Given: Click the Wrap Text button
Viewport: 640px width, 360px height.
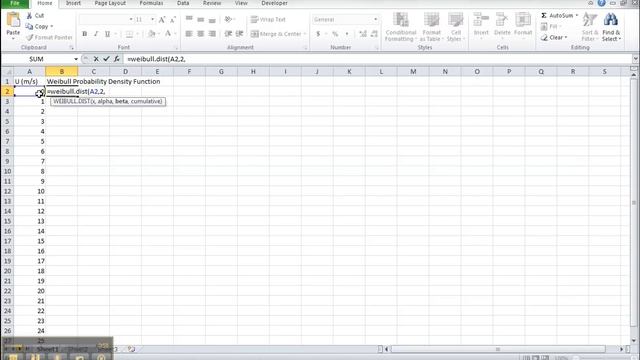Looking at the screenshot, I should pyautogui.click(x=268, y=20).
